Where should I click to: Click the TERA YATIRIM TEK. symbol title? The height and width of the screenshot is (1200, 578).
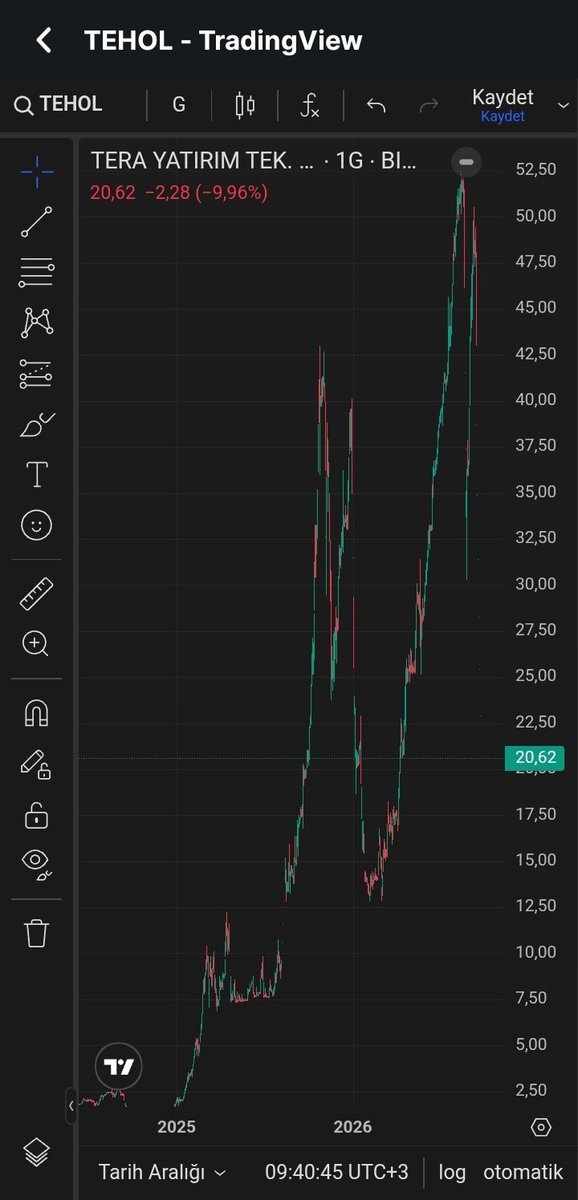pos(203,161)
